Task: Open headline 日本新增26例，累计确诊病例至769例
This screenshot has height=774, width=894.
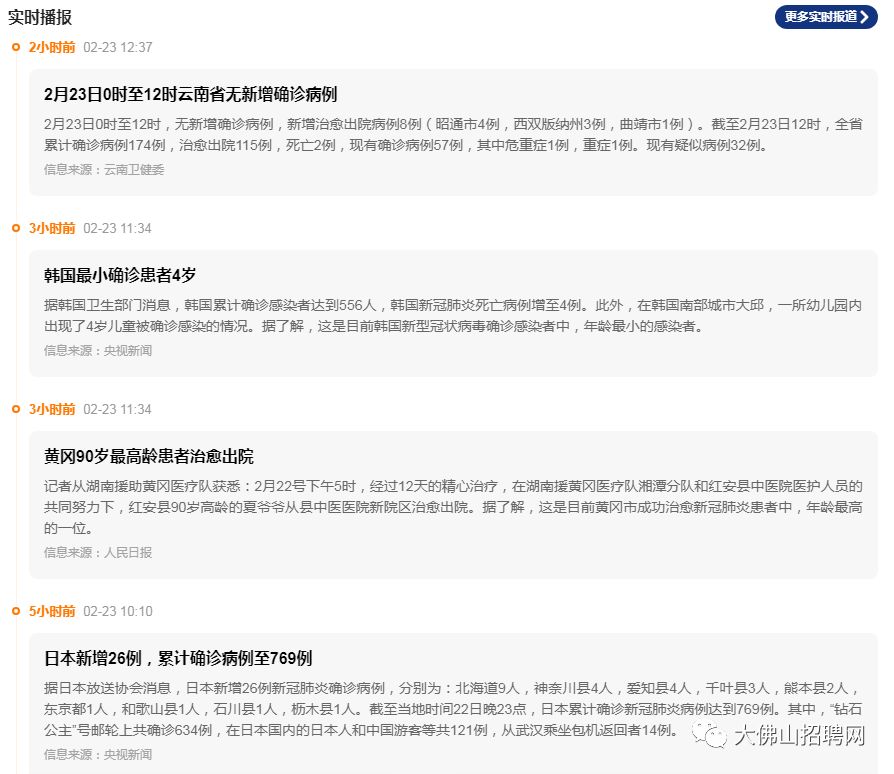Action: [x=178, y=658]
